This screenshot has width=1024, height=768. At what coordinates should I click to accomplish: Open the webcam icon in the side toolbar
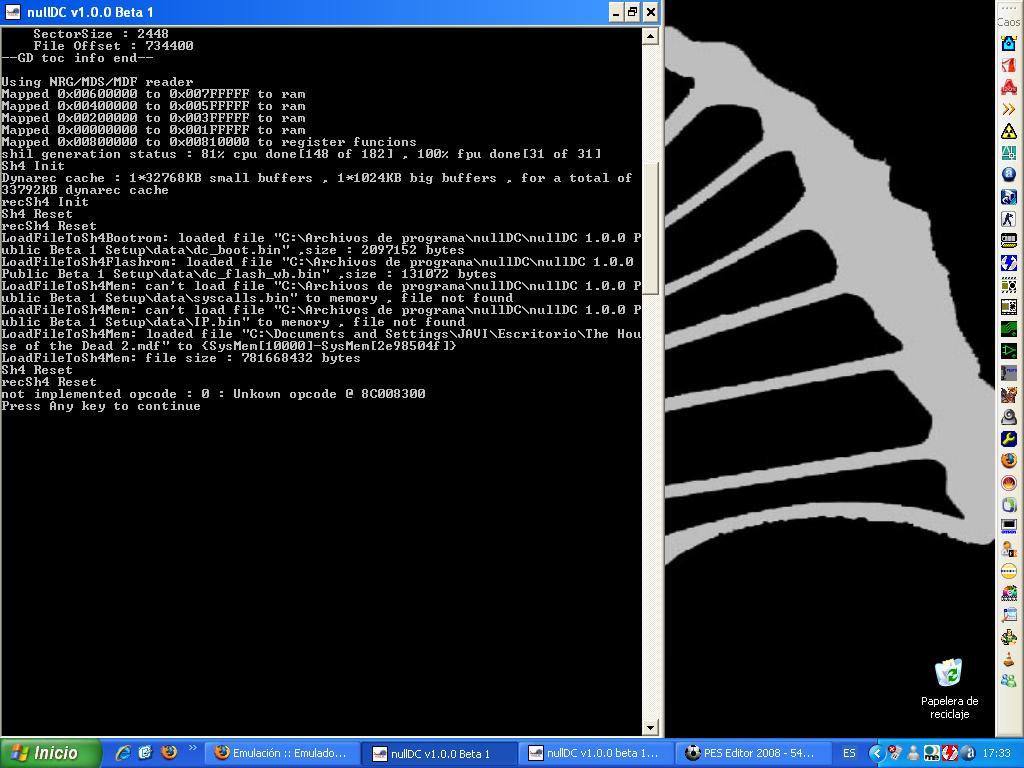1009,417
